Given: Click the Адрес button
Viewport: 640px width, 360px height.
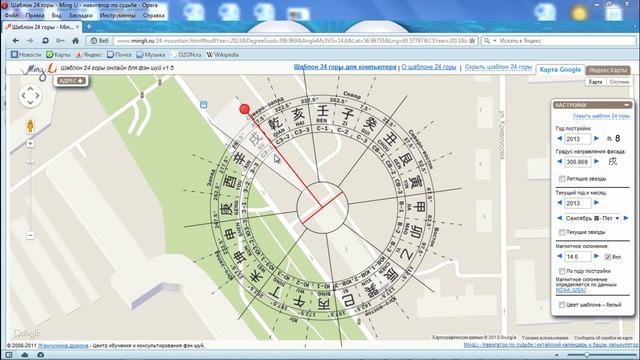Looking at the screenshot, I should click(x=71, y=81).
